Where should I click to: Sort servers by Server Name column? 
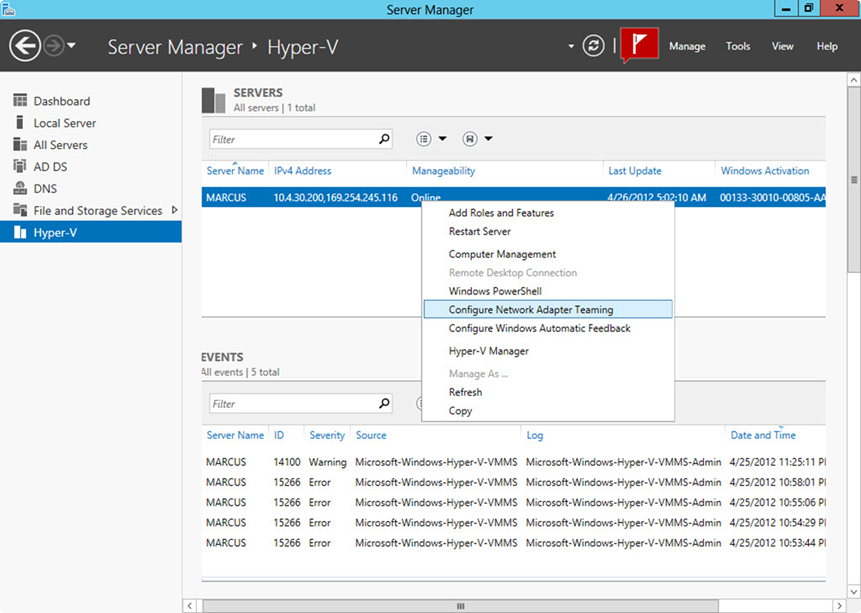[235, 171]
